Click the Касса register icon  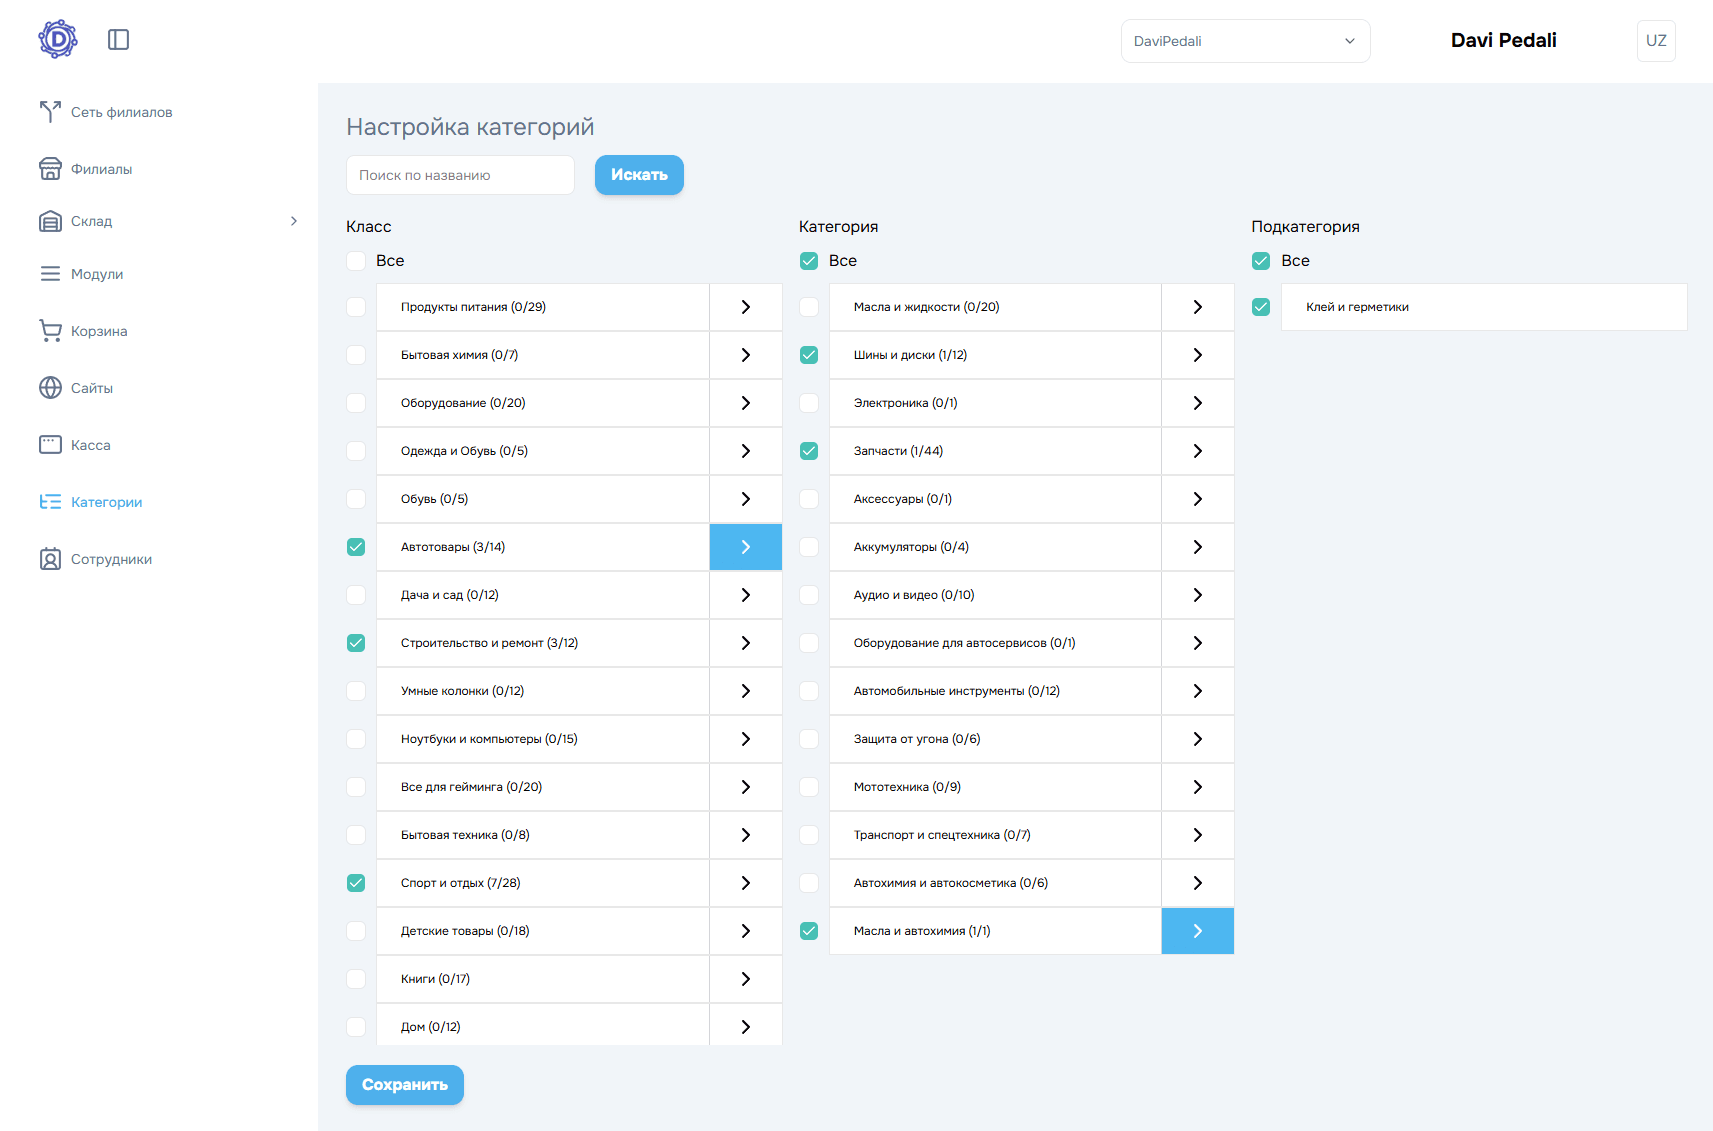coord(50,445)
